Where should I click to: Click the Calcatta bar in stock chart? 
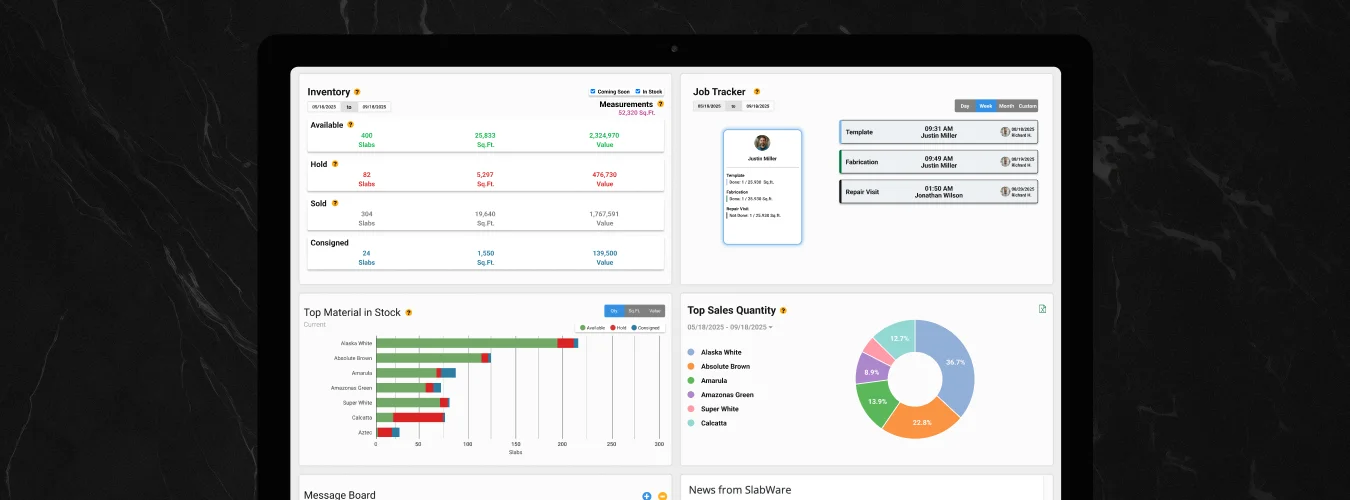[410, 417]
